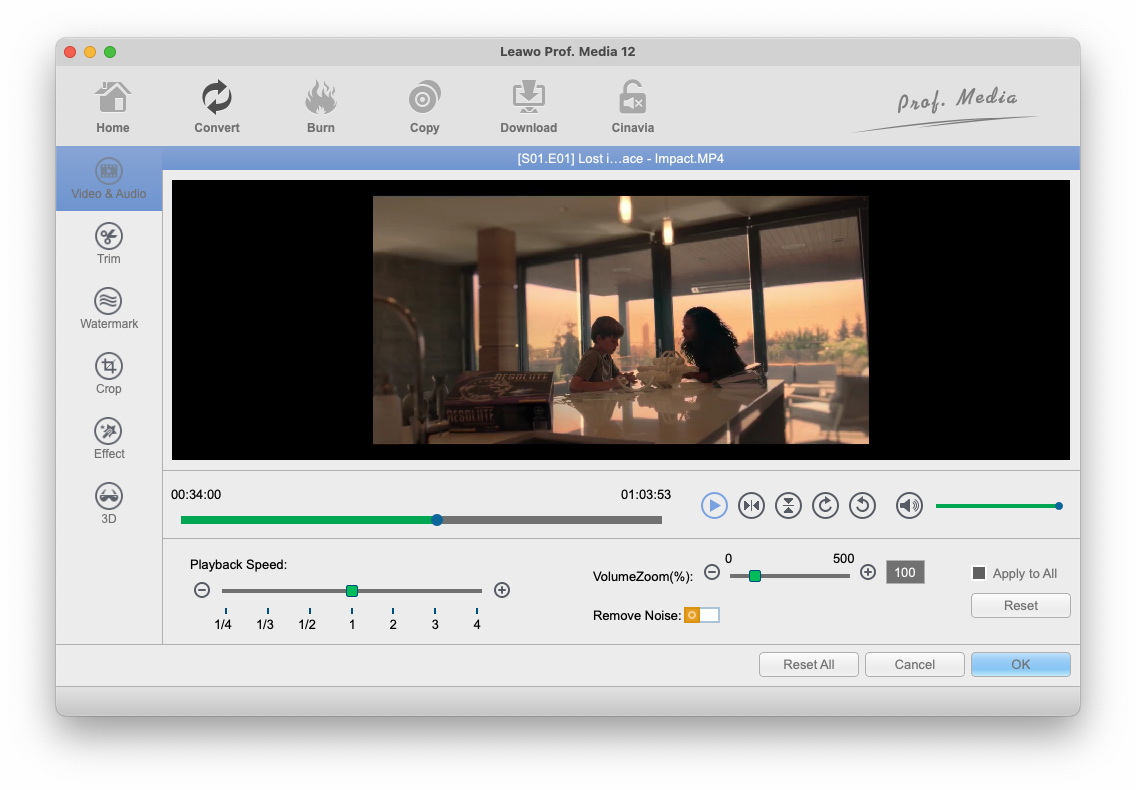Click the Reset All button
The width and height of the screenshot is (1136, 790).
(x=808, y=664)
